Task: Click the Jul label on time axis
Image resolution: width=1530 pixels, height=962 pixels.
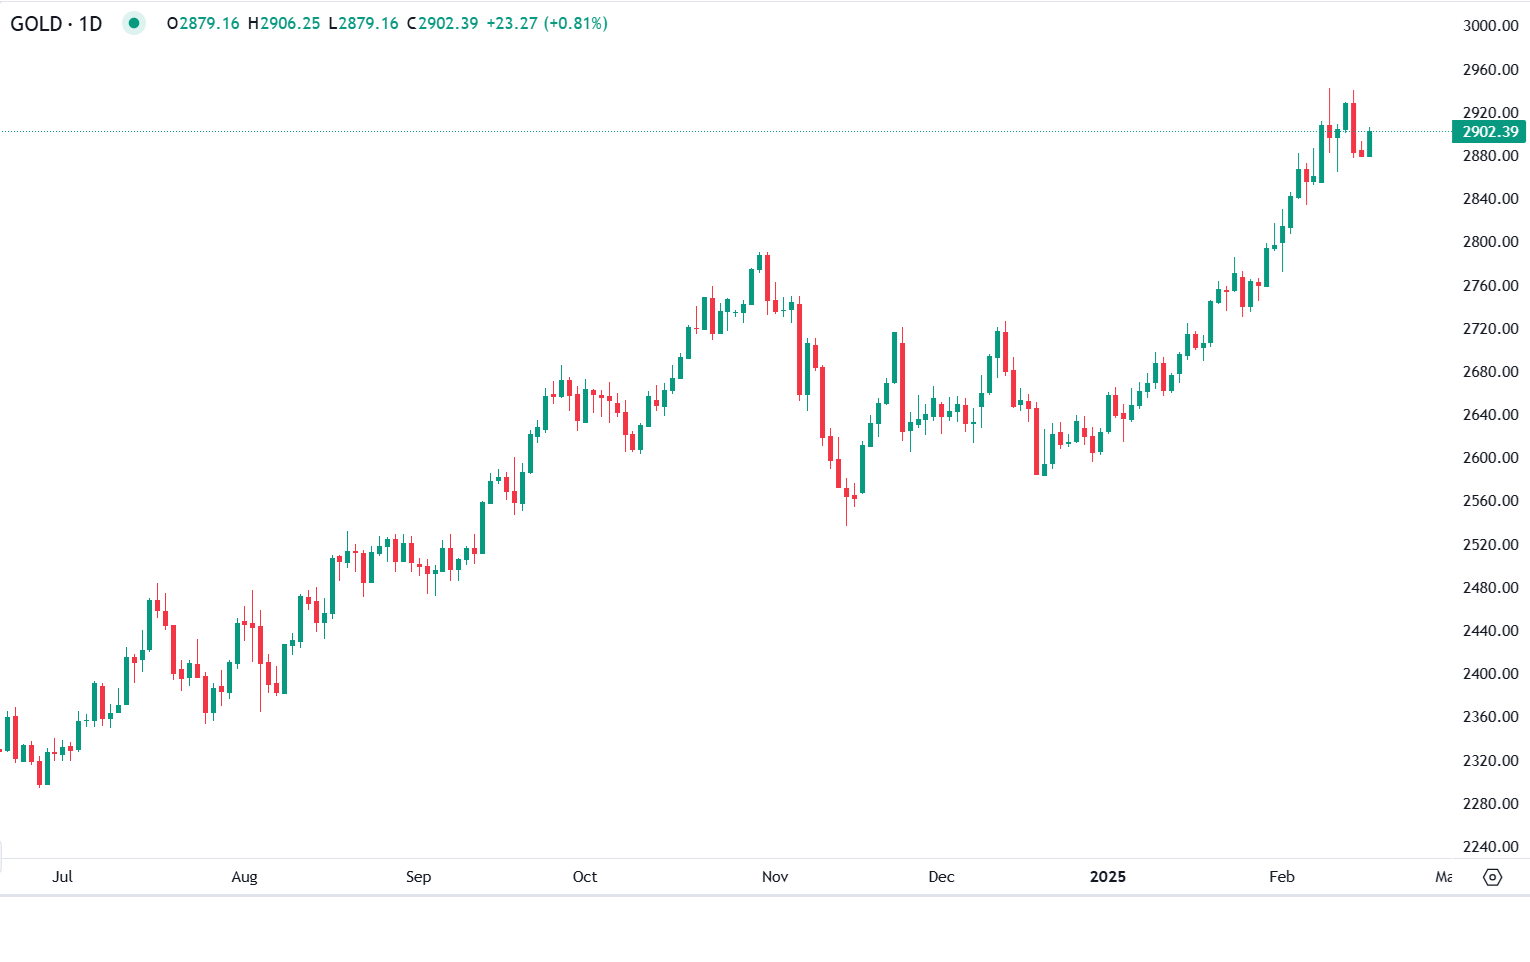Action: tap(62, 877)
